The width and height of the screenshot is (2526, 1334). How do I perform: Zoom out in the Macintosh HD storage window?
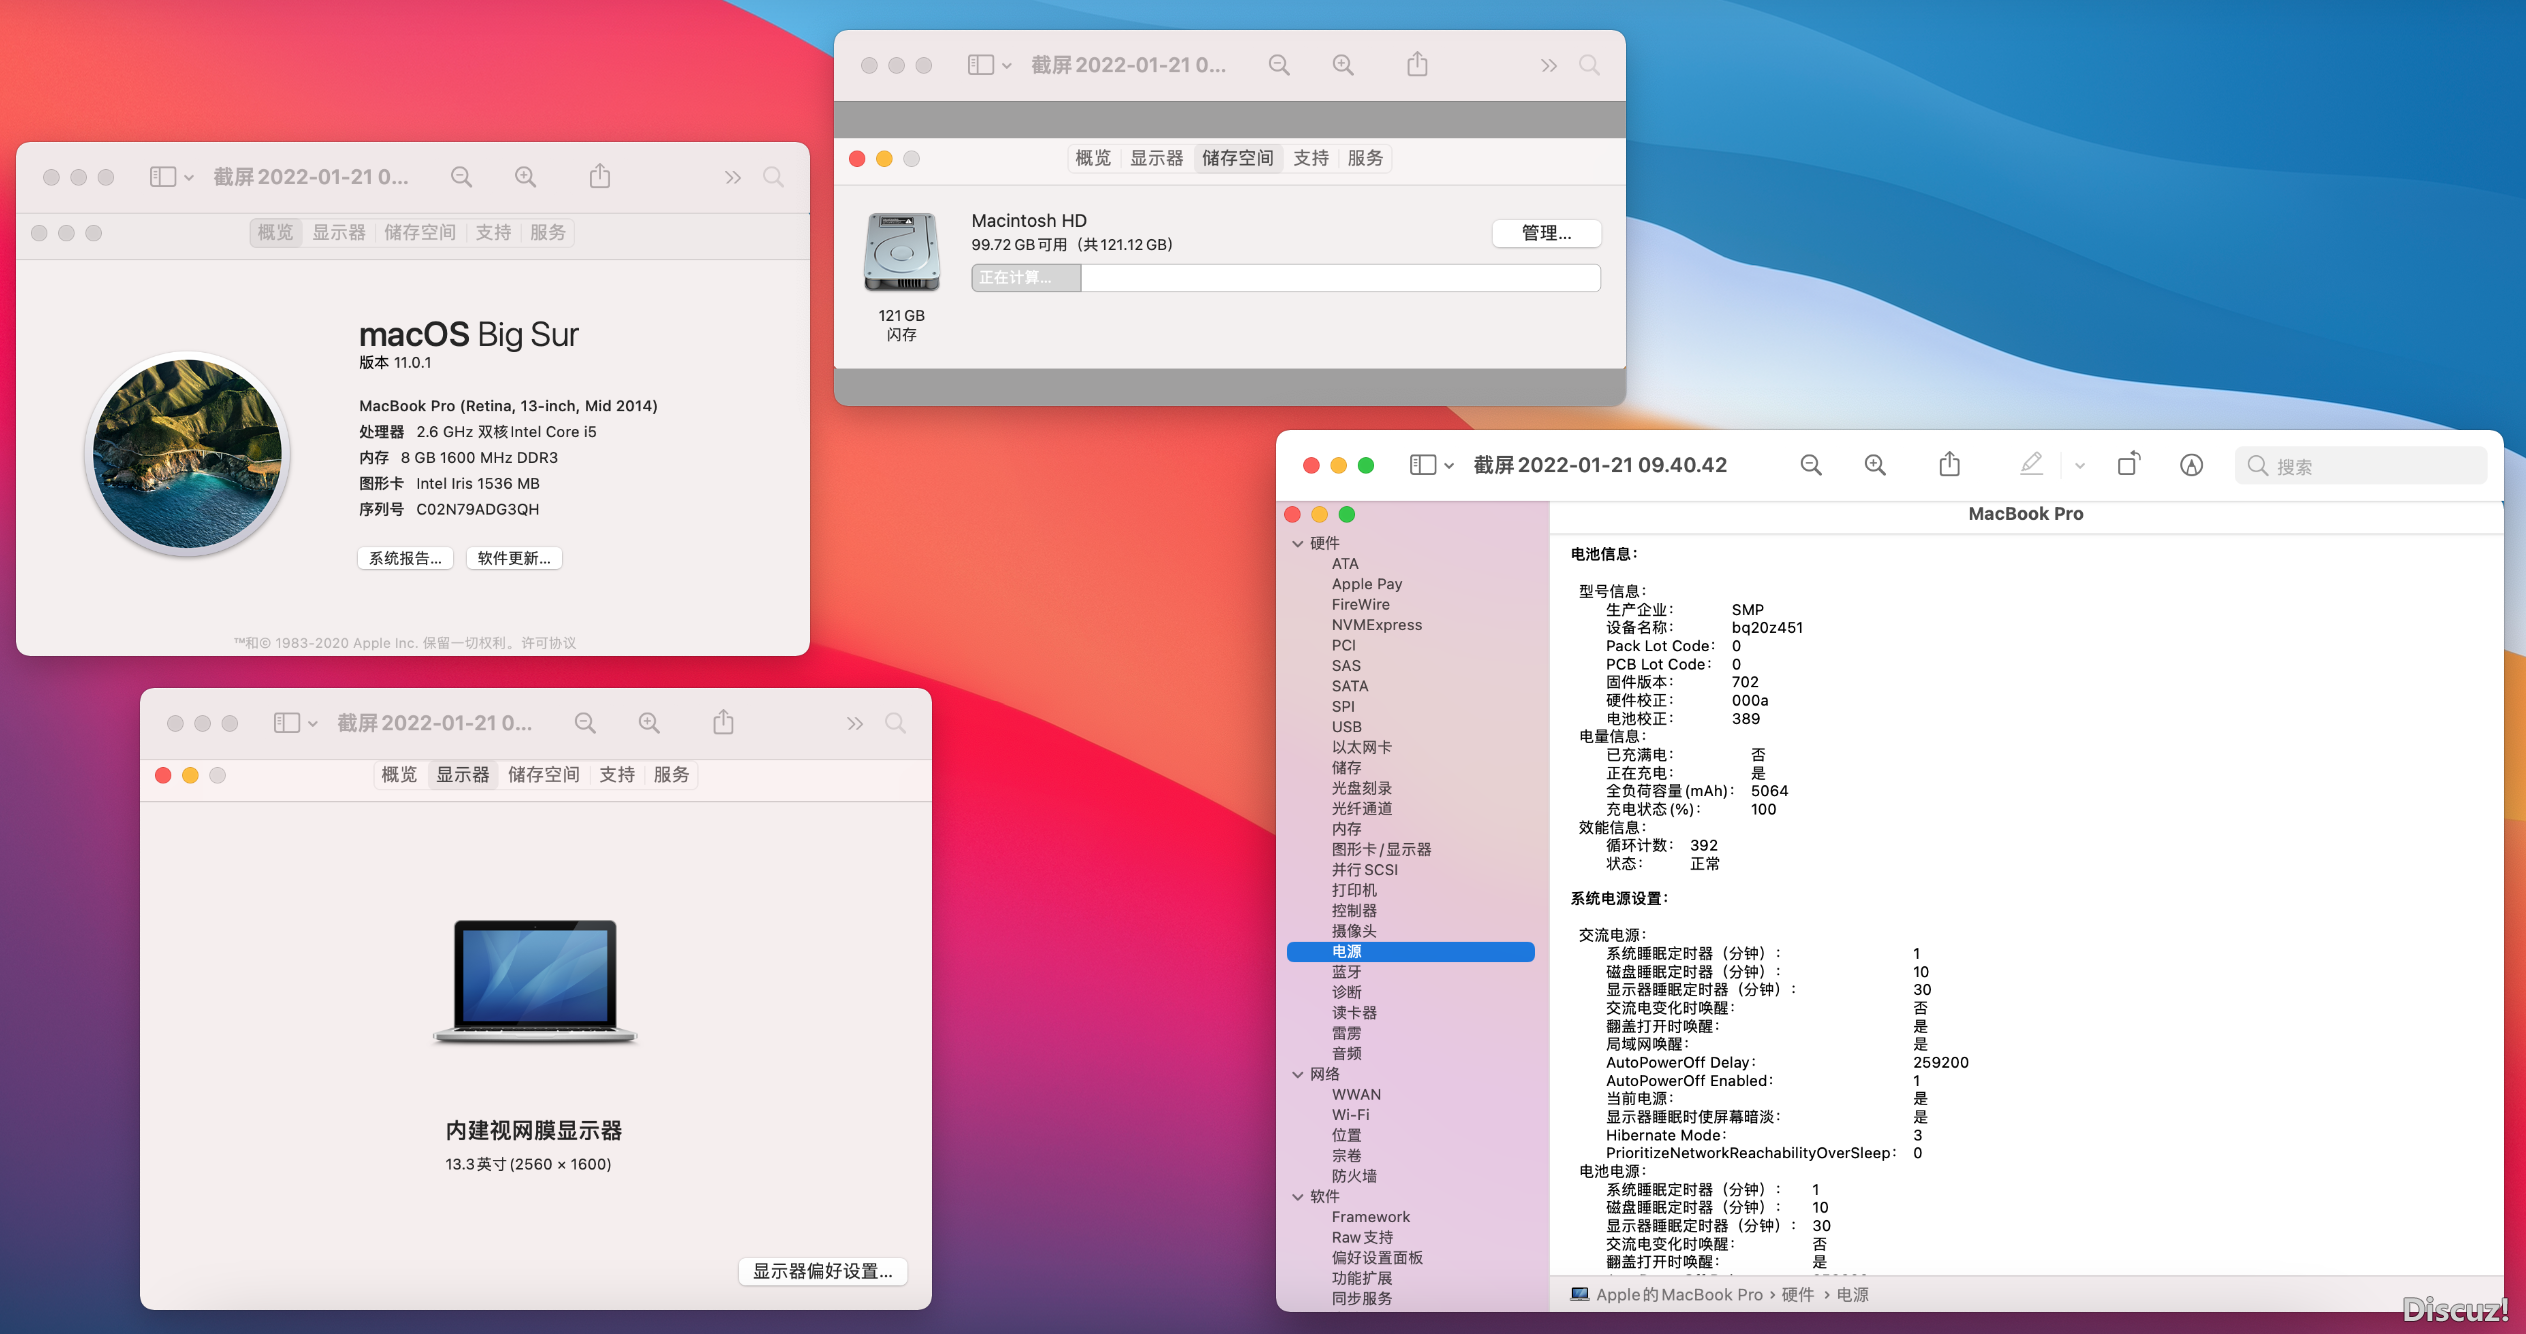coord(1279,65)
